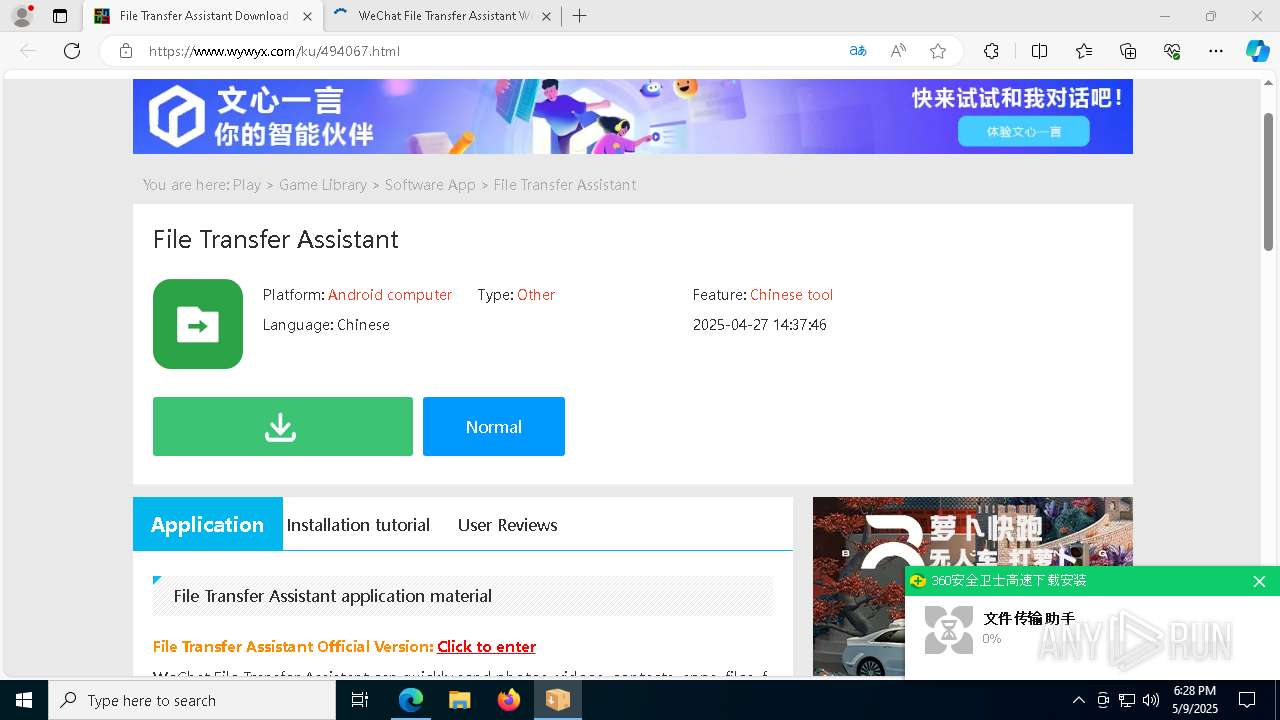Click the taskbar search box
This screenshot has height=720, width=1280.
point(192,701)
